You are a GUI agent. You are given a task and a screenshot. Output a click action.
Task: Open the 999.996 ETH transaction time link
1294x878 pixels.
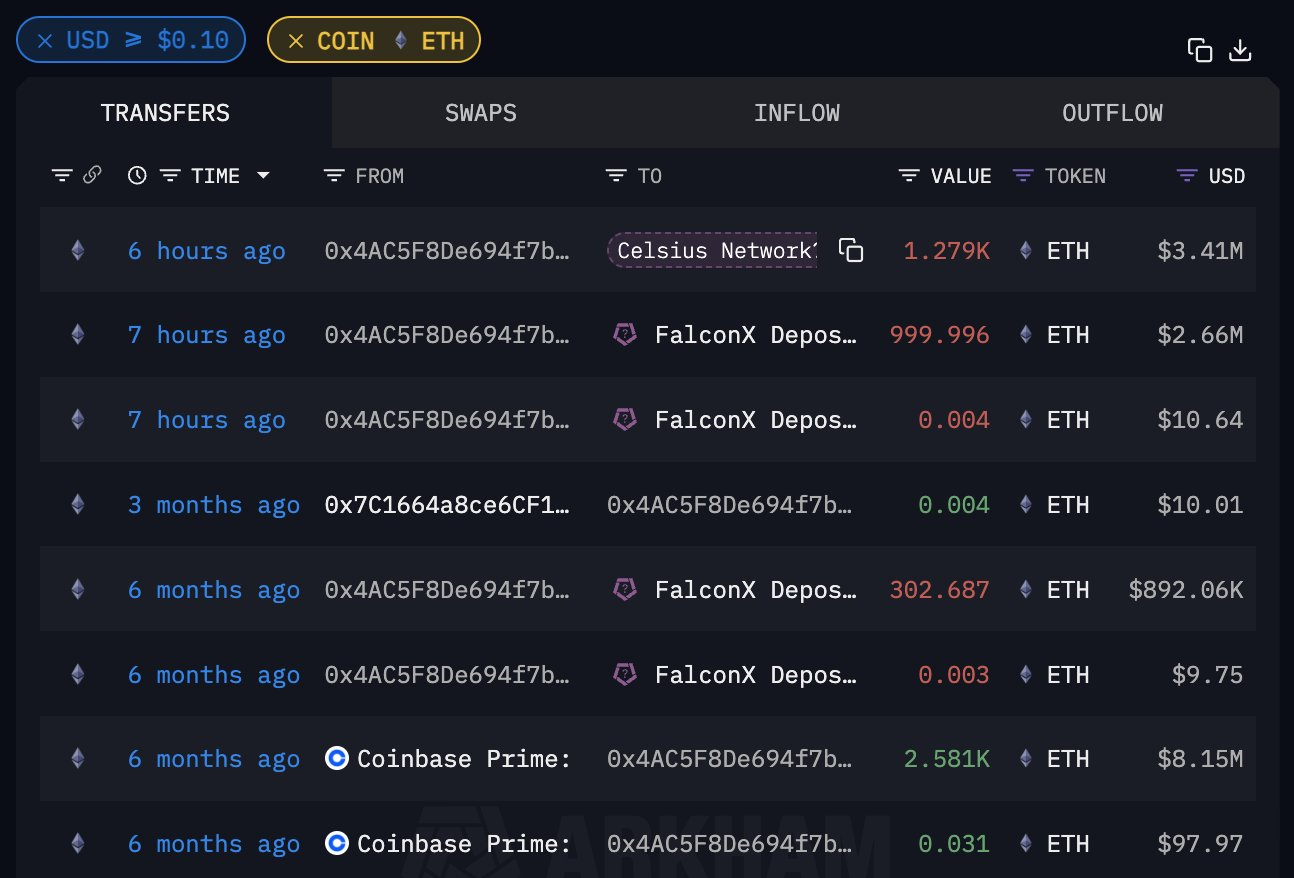point(207,335)
